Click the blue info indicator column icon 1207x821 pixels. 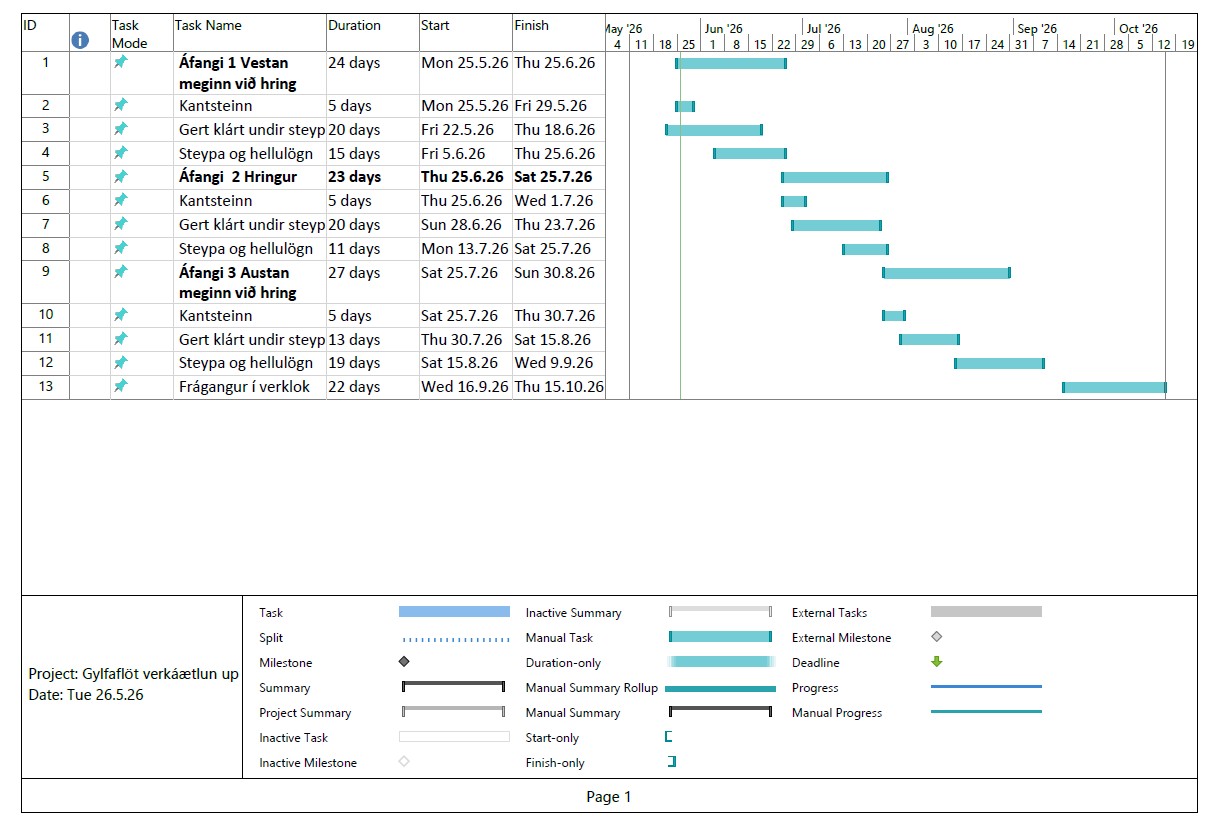[80, 40]
